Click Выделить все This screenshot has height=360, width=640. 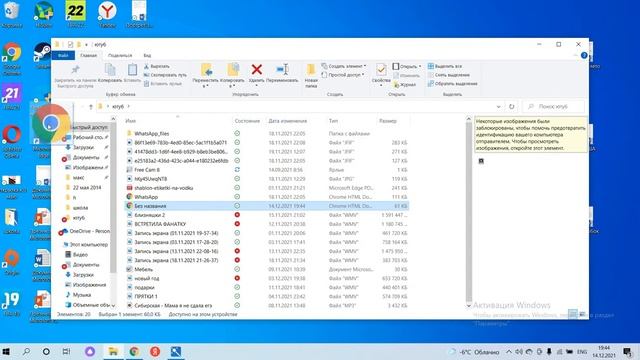pos(445,66)
